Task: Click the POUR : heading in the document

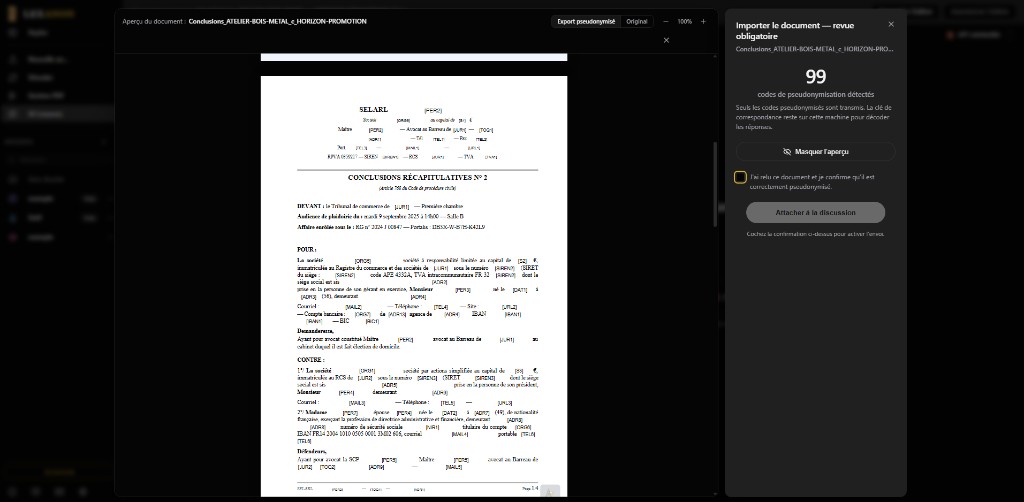Action: pyautogui.click(x=306, y=249)
